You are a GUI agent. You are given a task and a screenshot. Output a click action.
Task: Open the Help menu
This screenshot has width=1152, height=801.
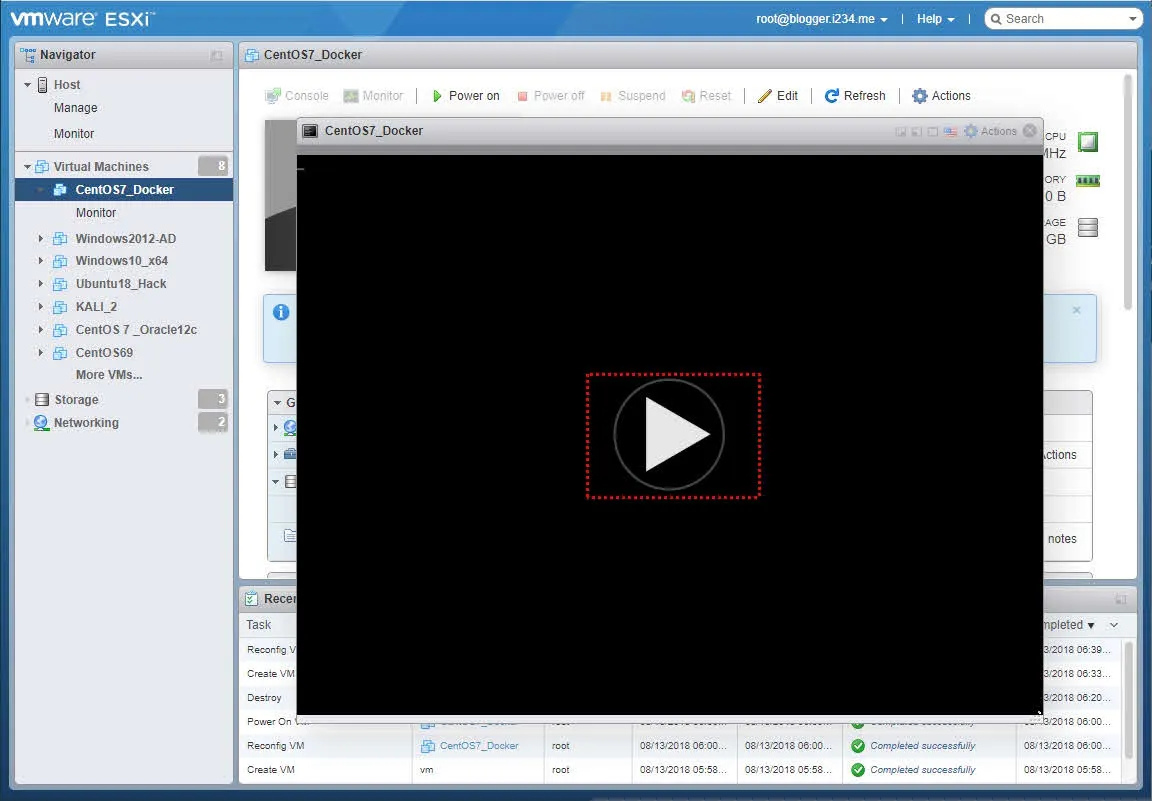[935, 19]
